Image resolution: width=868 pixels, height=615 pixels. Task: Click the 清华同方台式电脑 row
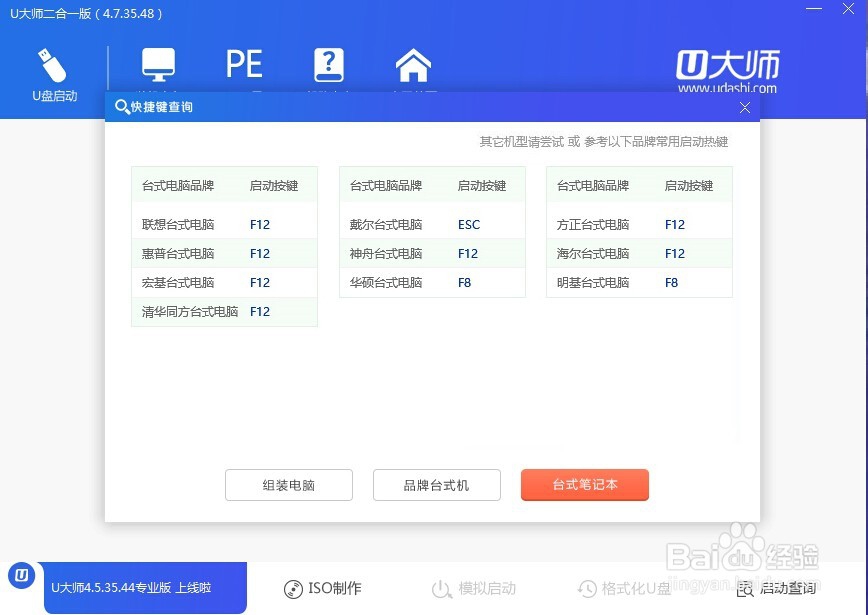(x=224, y=312)
